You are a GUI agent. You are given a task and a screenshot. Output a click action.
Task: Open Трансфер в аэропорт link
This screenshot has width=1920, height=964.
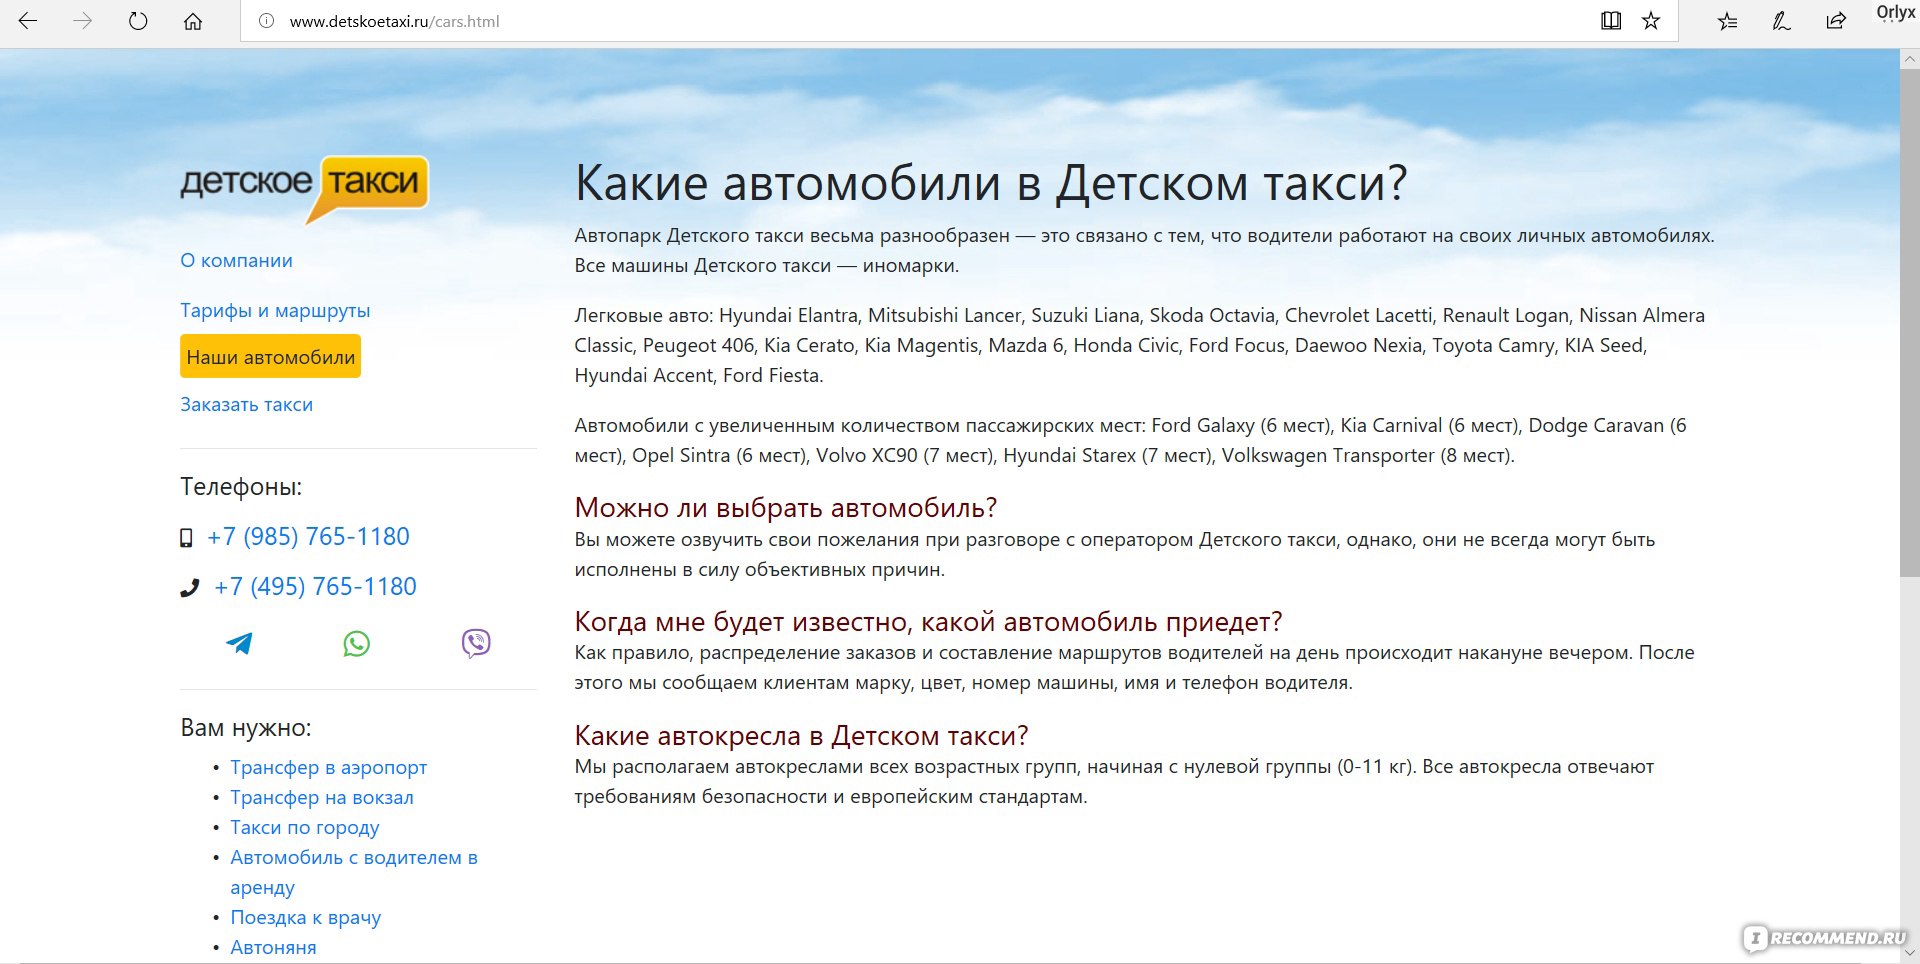(328, 767)
